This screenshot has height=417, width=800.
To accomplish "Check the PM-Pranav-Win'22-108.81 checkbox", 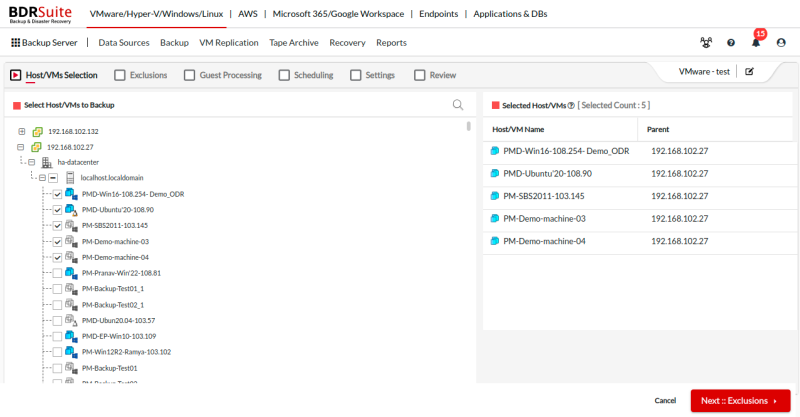I will coord(57,273).
